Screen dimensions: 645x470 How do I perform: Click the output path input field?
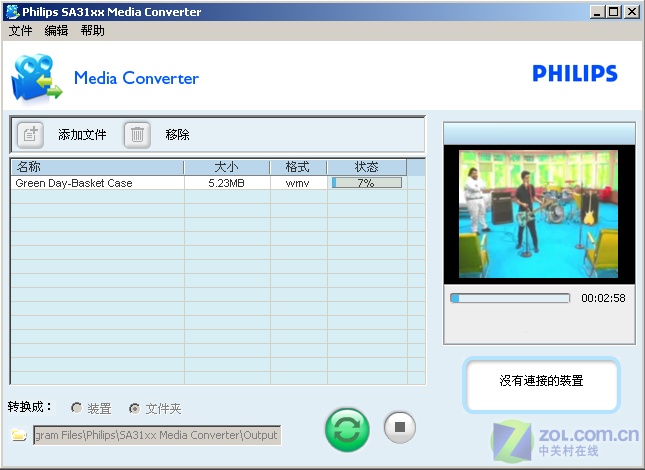tap(157, 435)
